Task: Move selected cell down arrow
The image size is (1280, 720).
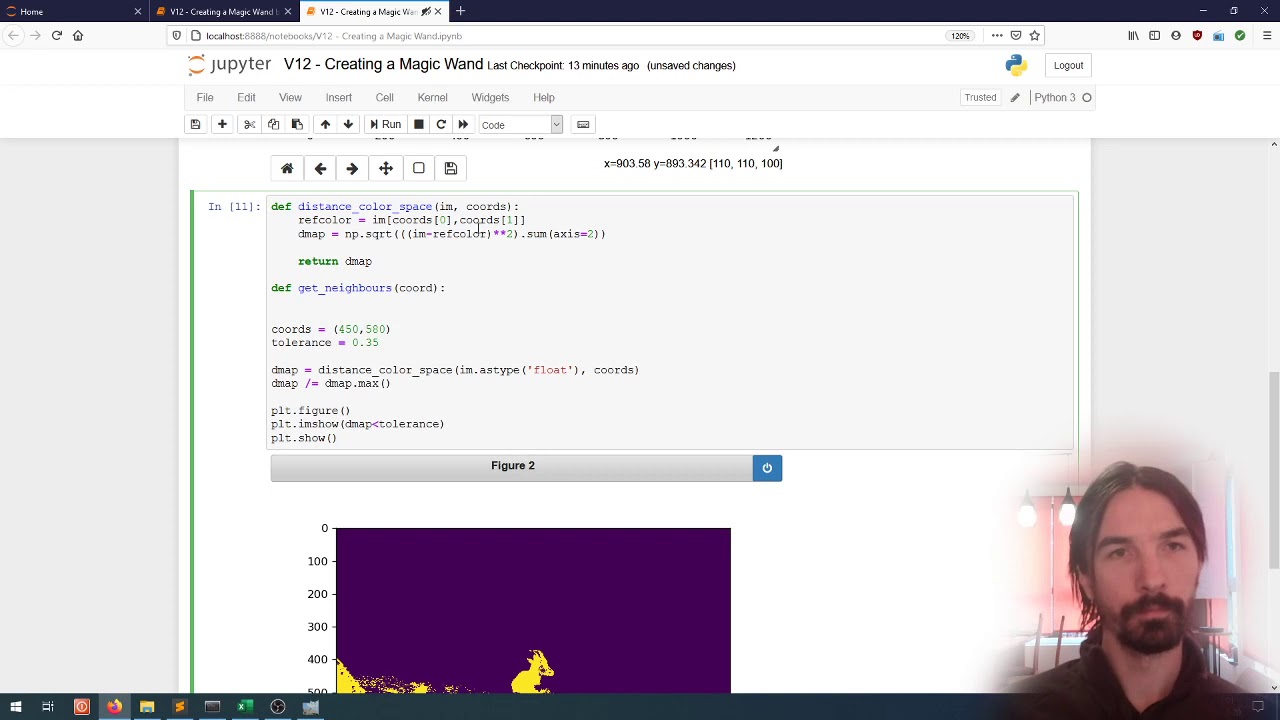Action: pyautogui.click(x=348, y=124)
